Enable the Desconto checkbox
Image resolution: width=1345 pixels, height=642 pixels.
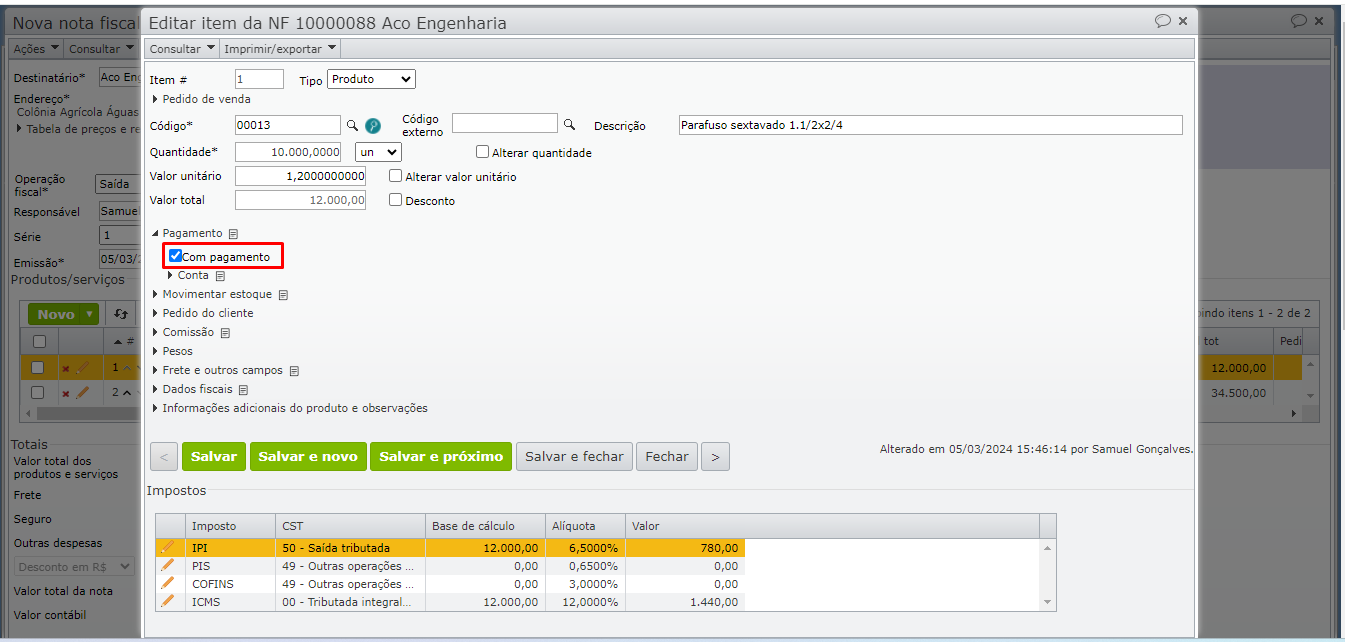396,200
